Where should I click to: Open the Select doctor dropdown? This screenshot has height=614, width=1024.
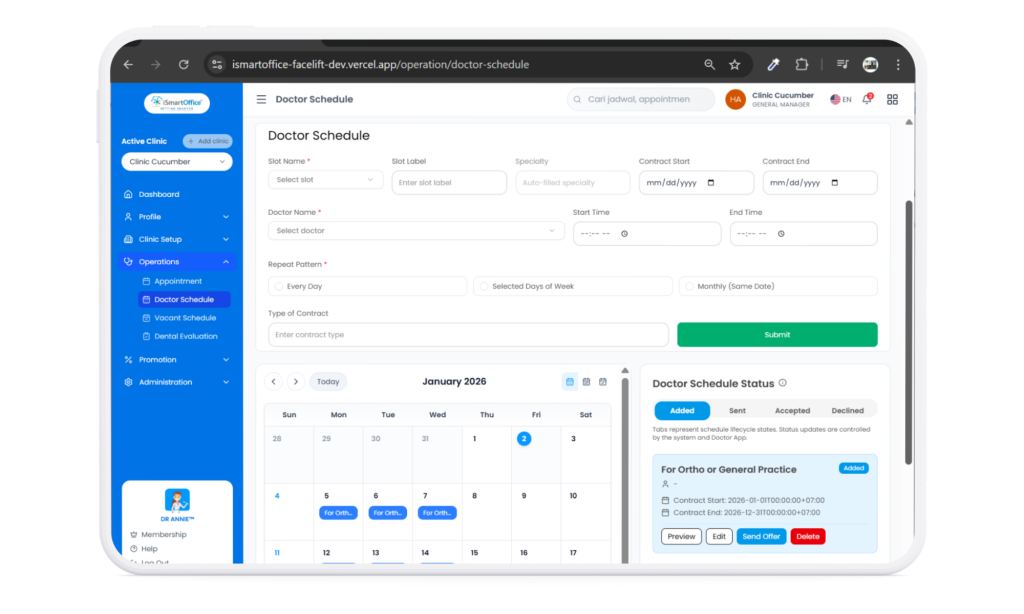pos(416,231)
